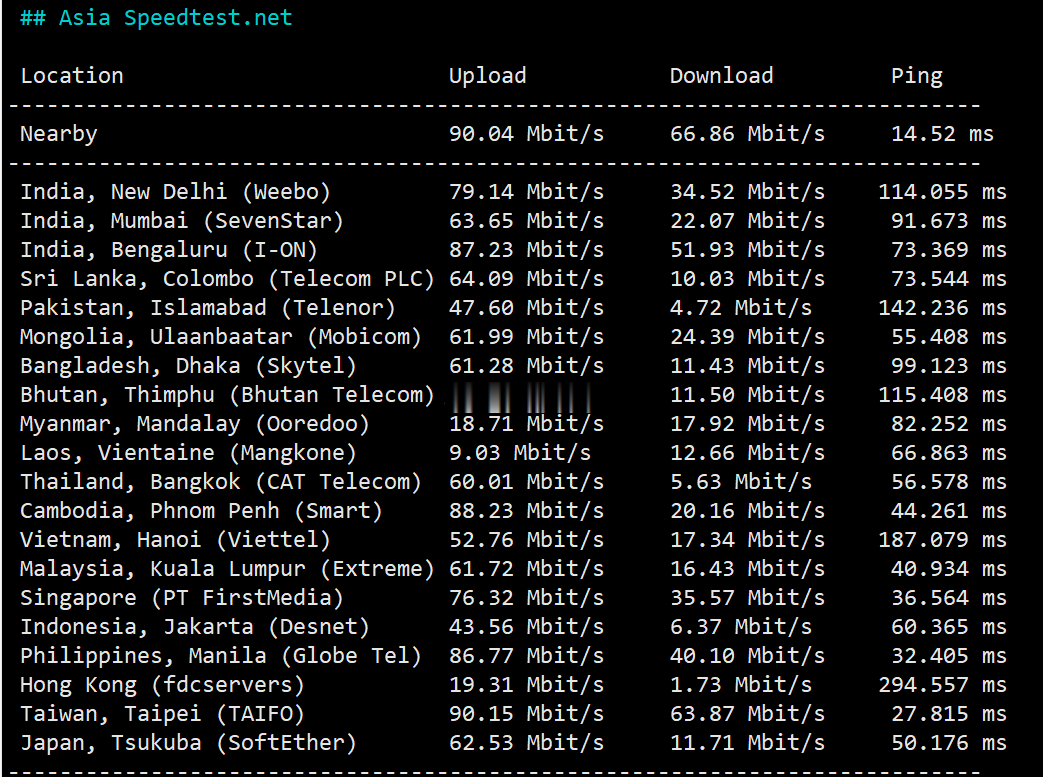The width and height of the screenshot is (1043, 777).
Task: Click the "## Asia Speedtest.net" heading
Action: click(156, 17)
